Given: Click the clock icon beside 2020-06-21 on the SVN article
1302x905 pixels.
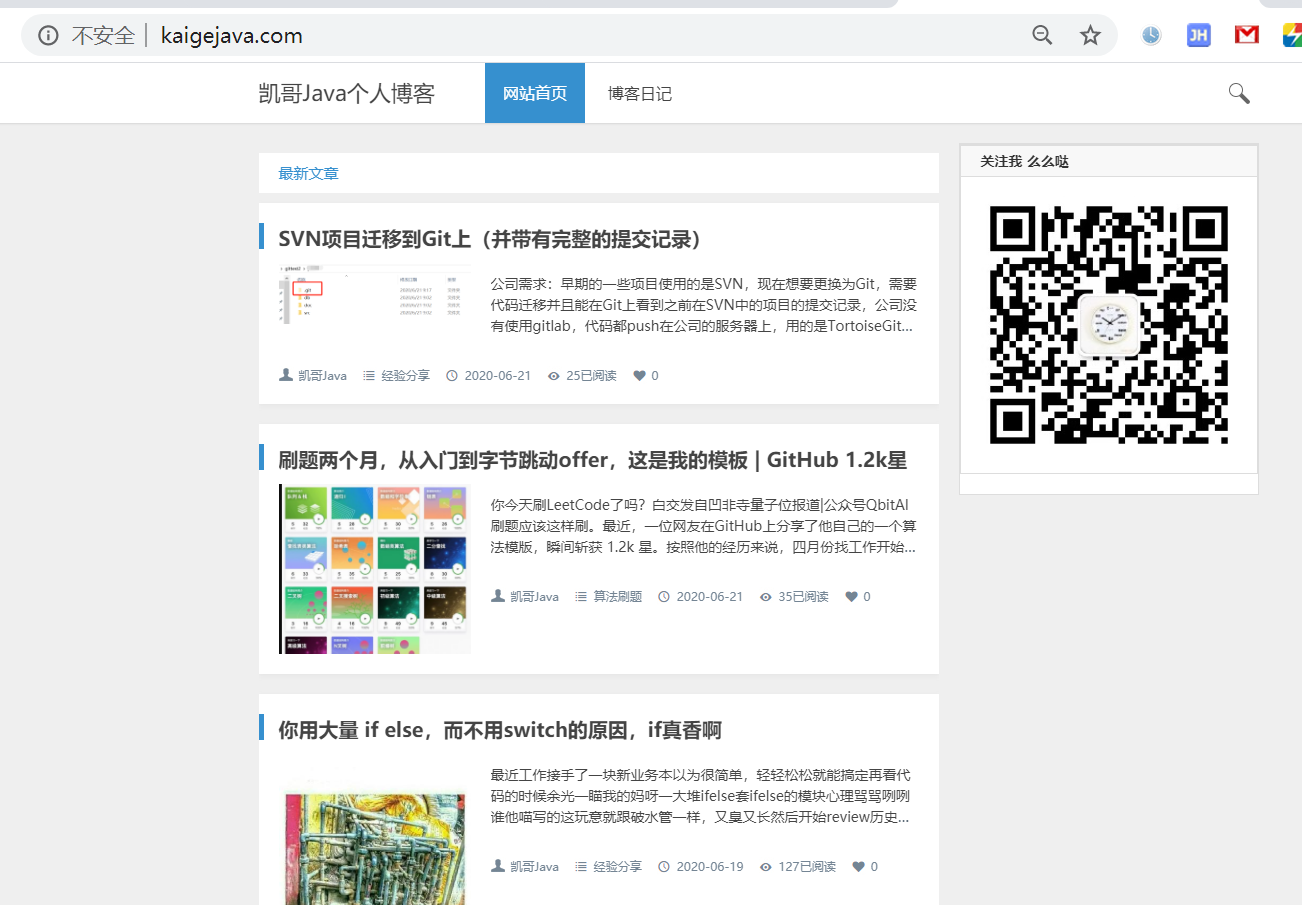Looking at the screenshot, I should click(451, 376).
